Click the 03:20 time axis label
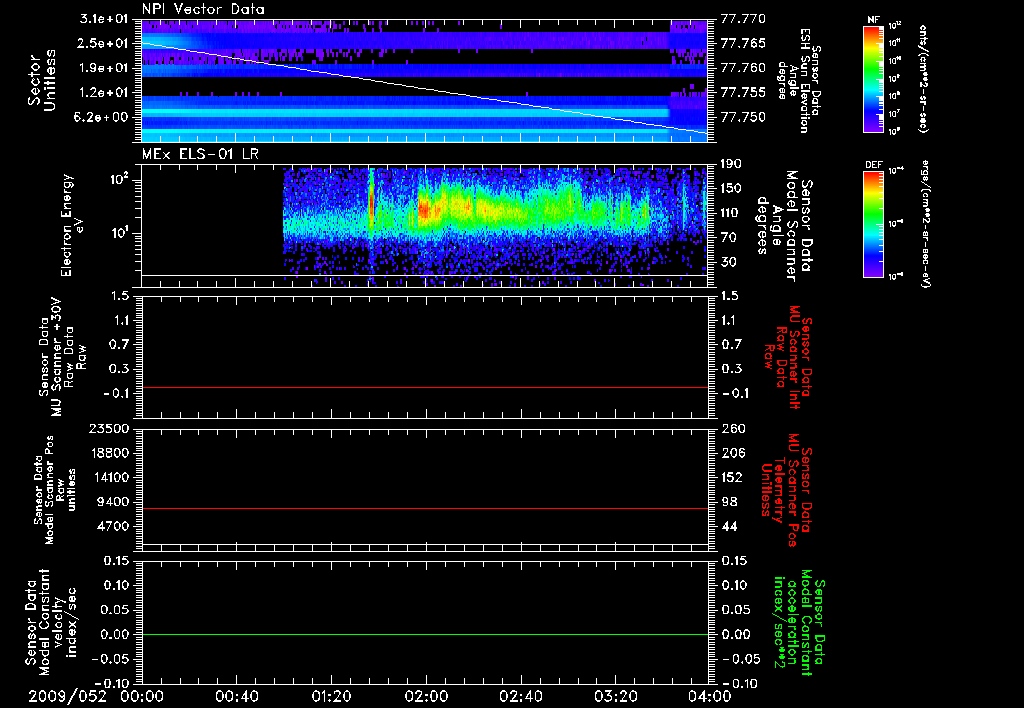The image size is (1024, 708). click(615, 696)
